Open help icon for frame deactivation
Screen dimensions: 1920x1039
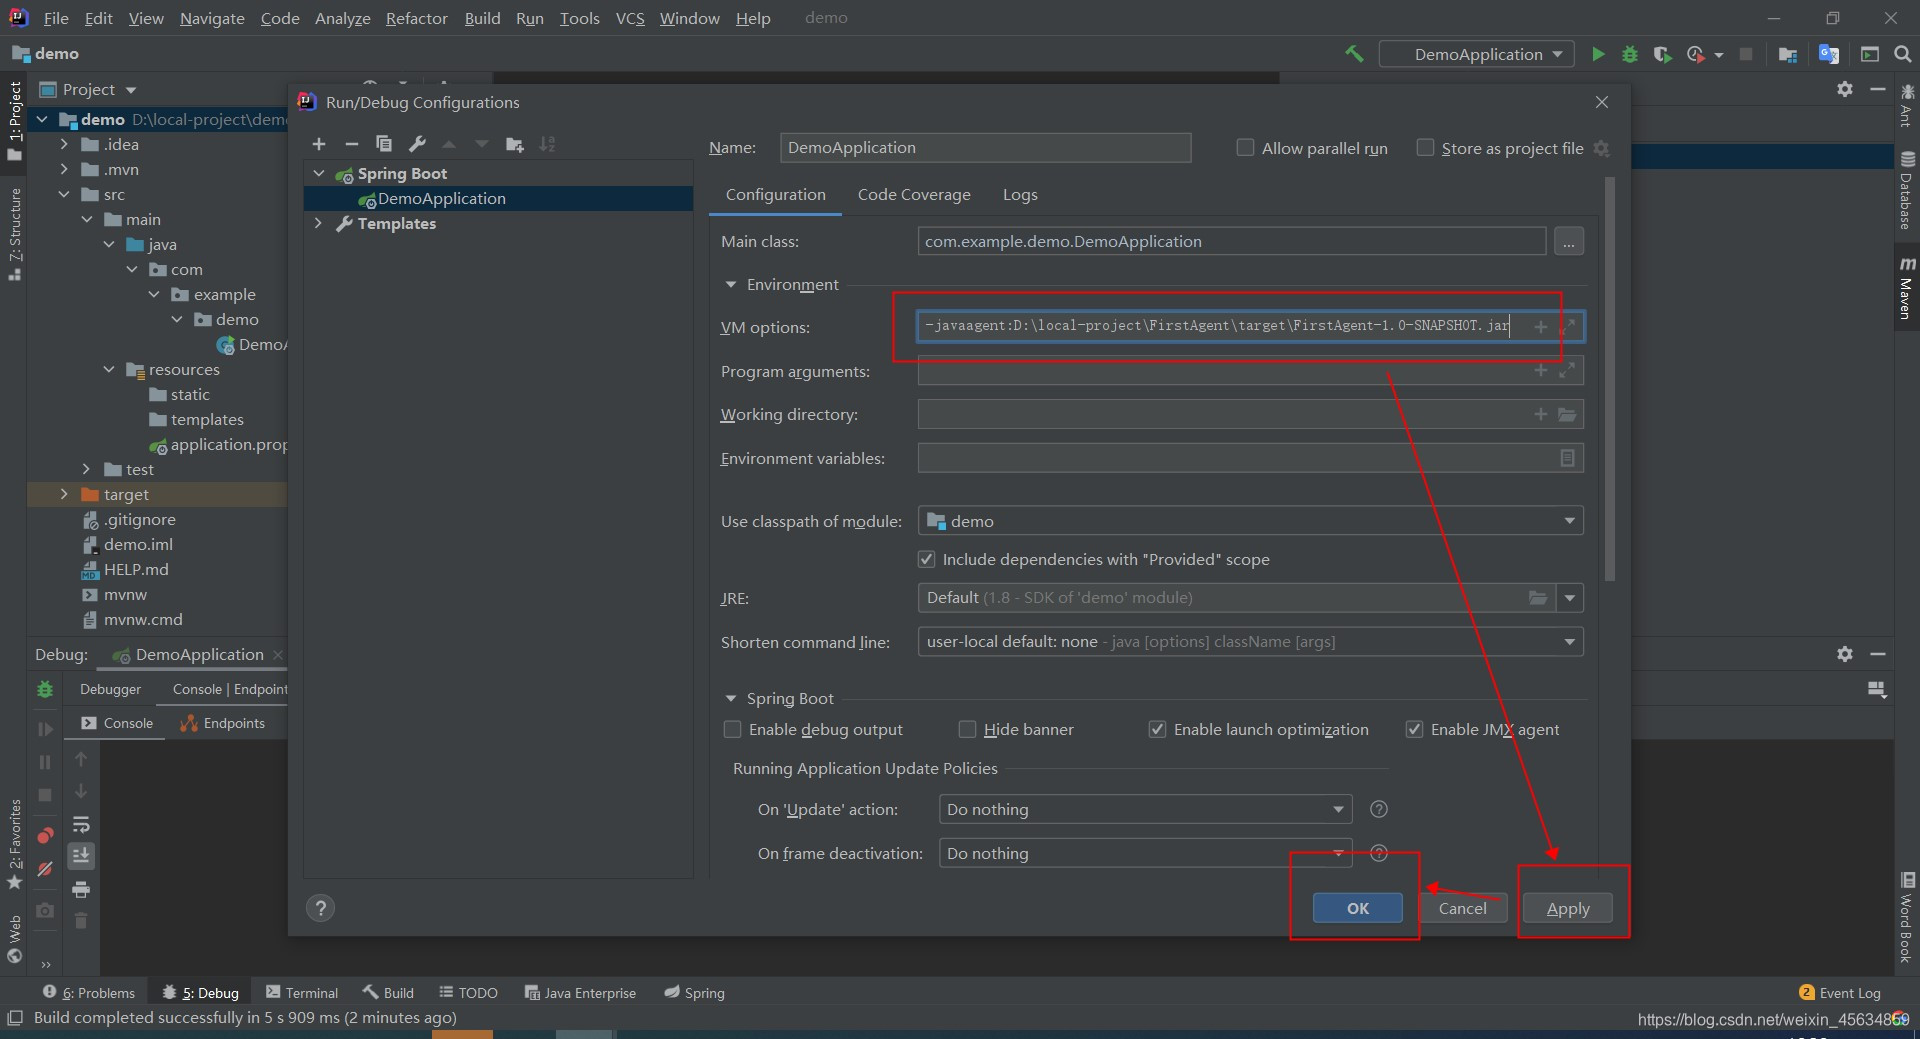point(1379,853)
